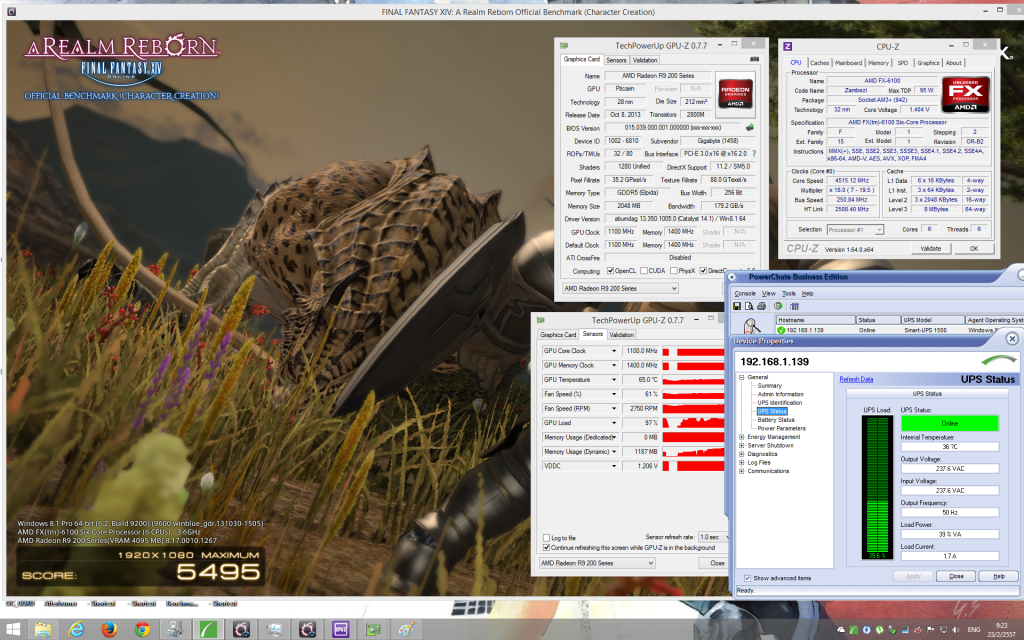This screenshot has height=640, width=1024.
Task: Switch to the CPU-Z Mainboard tab
Action: (848, 63)
